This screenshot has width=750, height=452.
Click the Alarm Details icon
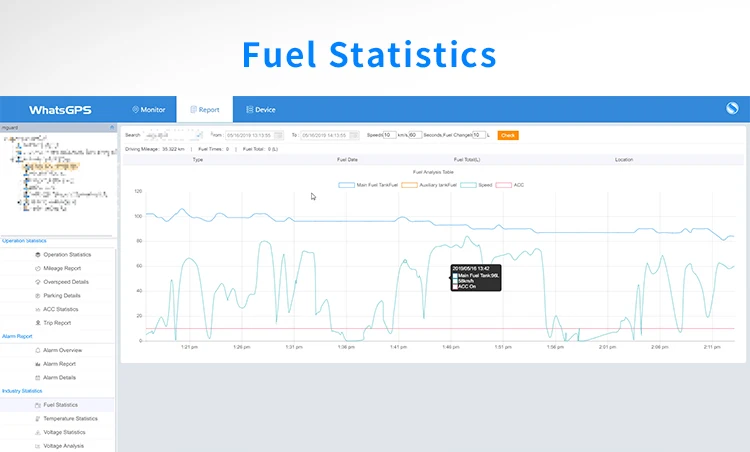point(38,377)
